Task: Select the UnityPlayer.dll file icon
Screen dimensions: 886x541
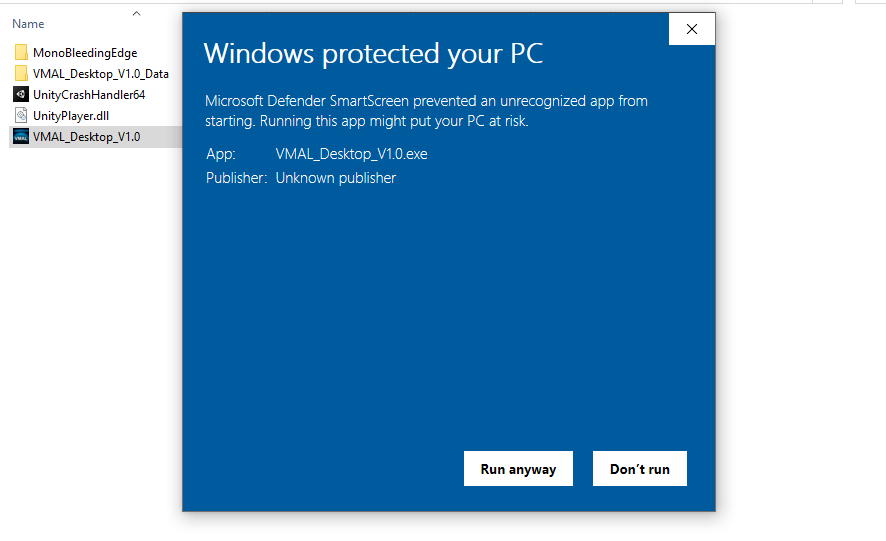Action: (21, 115)
